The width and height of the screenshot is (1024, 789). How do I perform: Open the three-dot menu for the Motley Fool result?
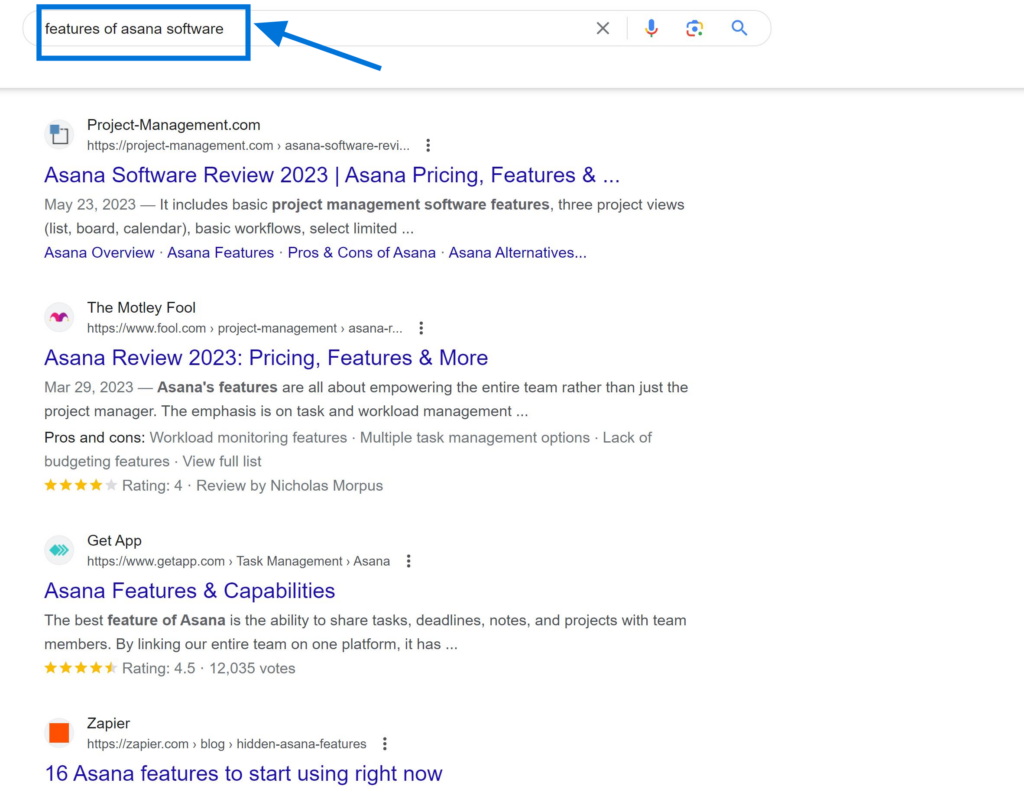(x=421, y=327)
